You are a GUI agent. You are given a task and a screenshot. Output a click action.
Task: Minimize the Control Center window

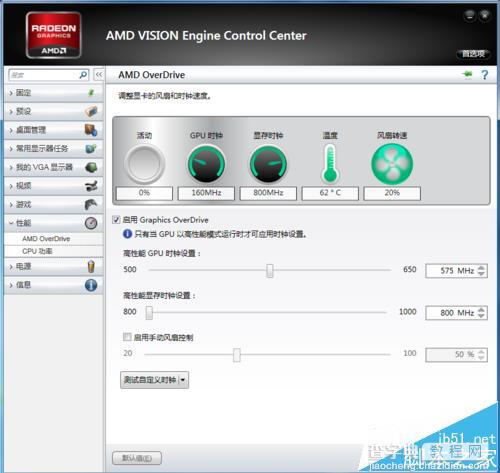coord(469,15)
